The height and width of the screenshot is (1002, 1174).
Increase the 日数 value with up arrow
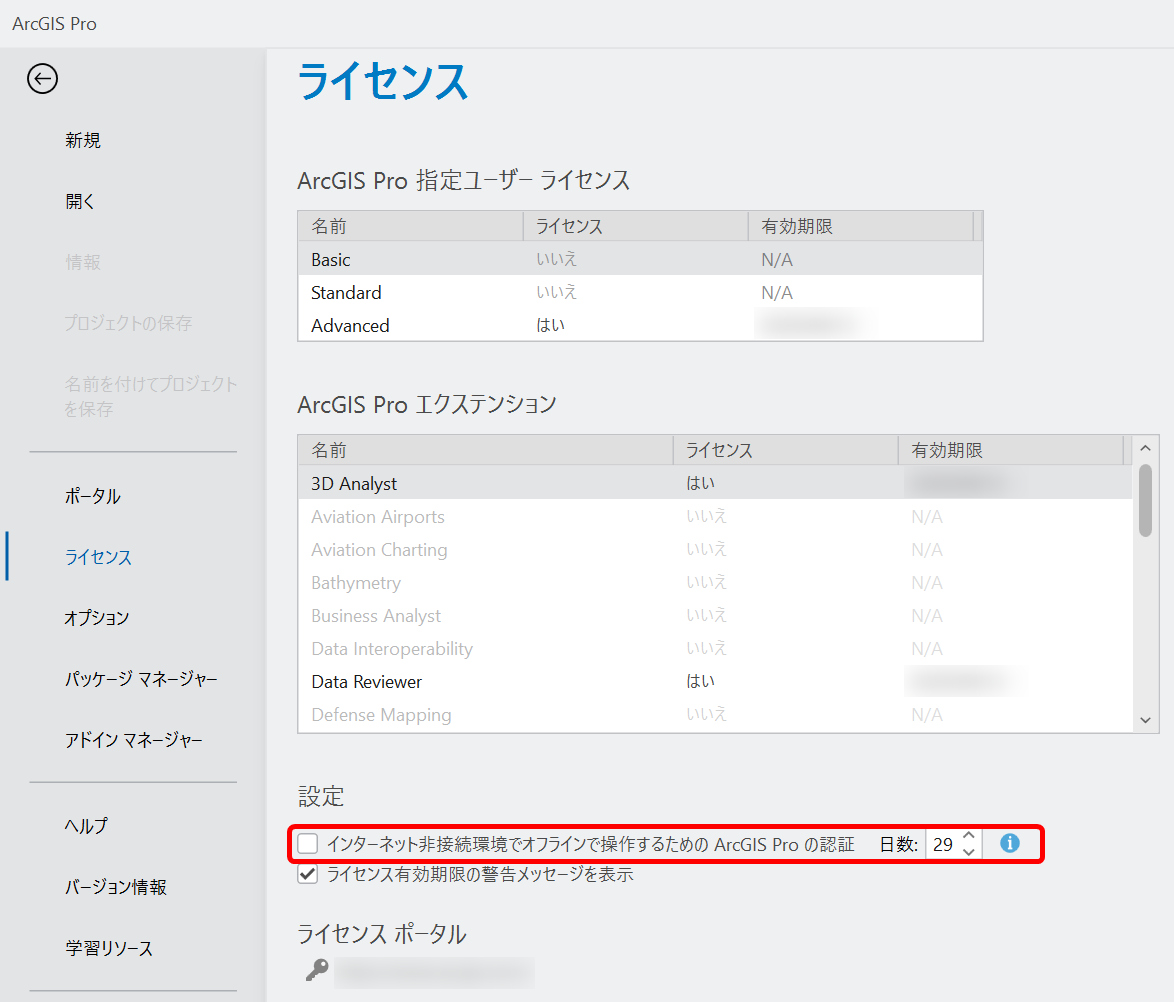tap(968, 836)
